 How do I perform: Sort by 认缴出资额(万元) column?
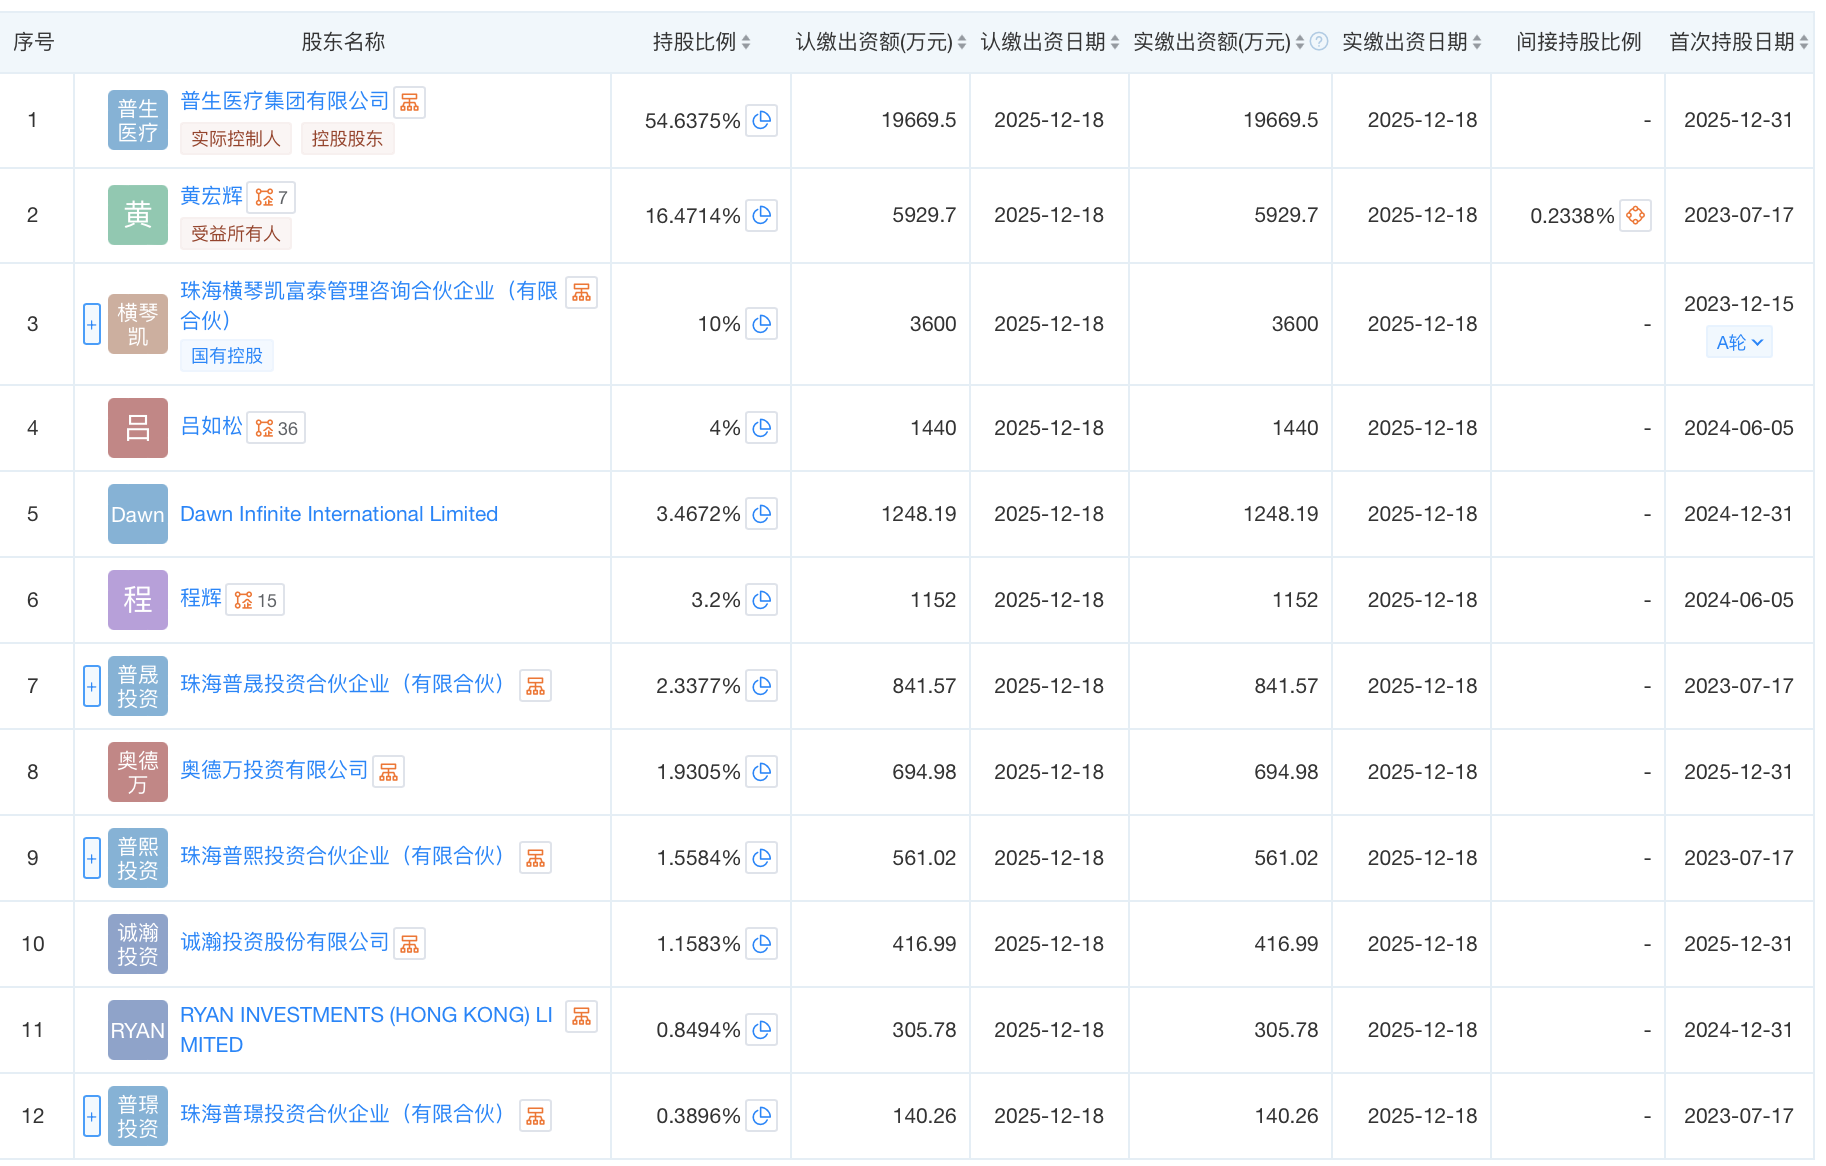click(962, 42)
